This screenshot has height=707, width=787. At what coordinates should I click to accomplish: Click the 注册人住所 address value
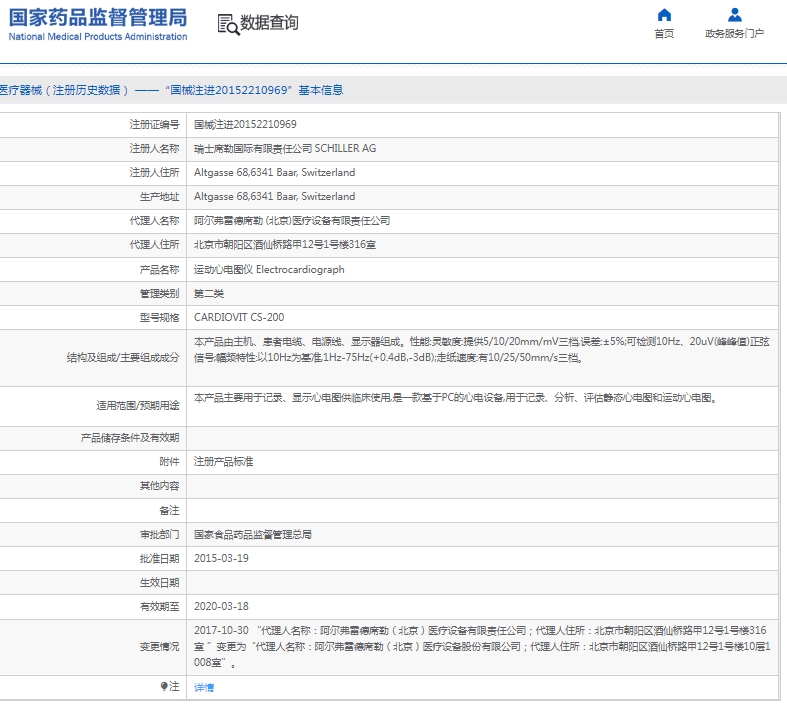coord(275,173)
